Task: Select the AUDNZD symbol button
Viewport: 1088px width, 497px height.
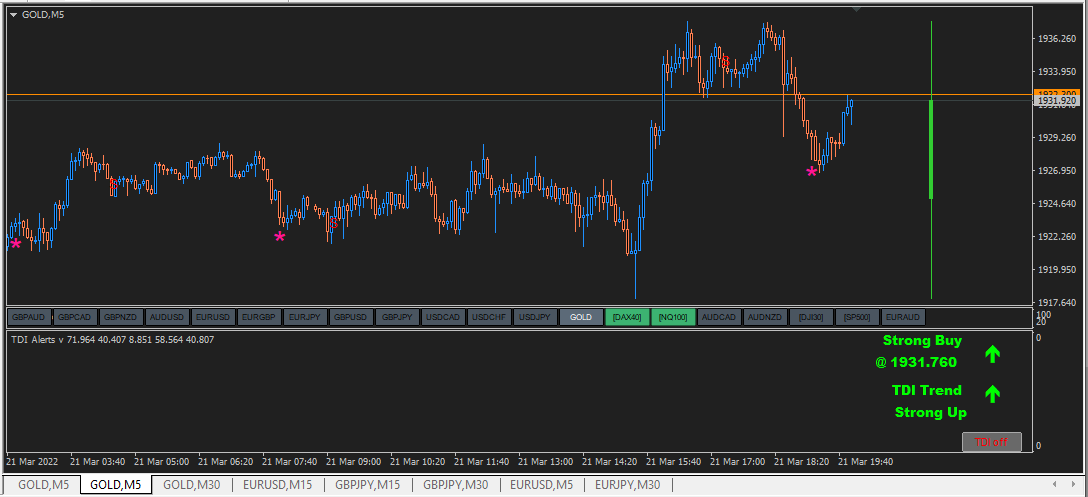Action: [765, 317]
